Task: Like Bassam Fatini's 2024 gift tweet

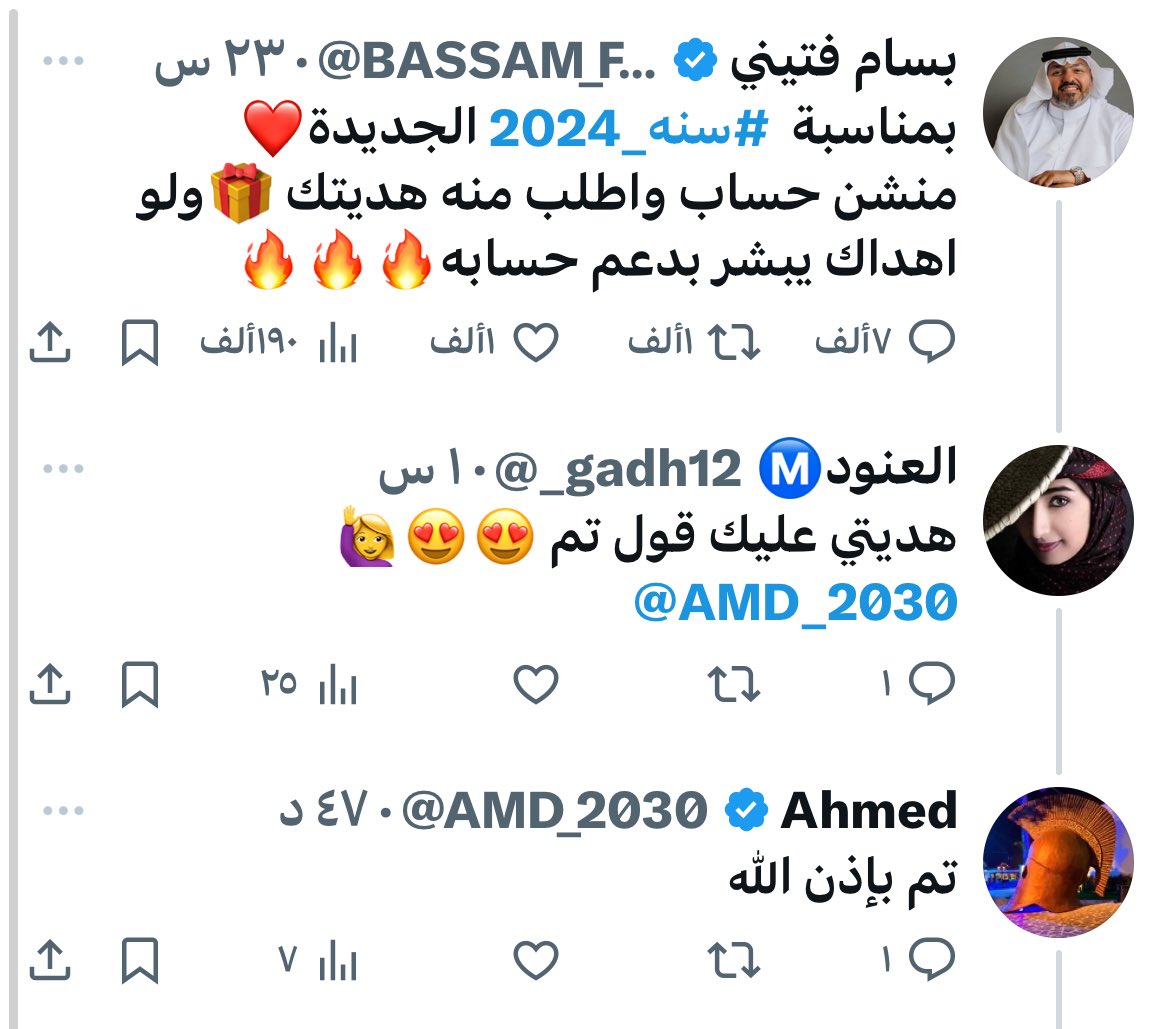Action: tap(536, 343)
